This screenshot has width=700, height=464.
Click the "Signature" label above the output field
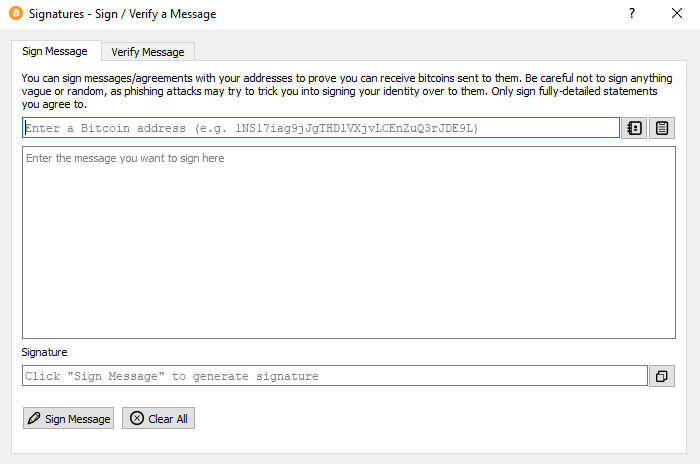tap(46, 352)
